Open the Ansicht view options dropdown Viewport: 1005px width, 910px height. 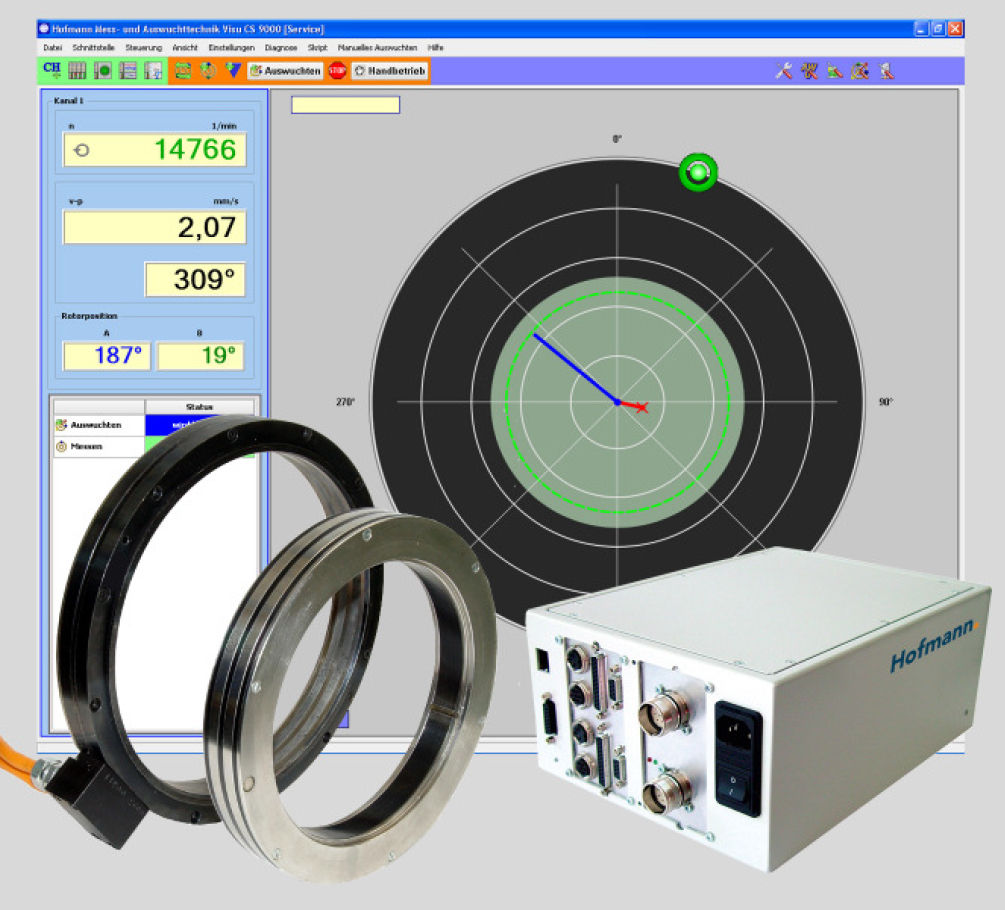pos(185,47)
